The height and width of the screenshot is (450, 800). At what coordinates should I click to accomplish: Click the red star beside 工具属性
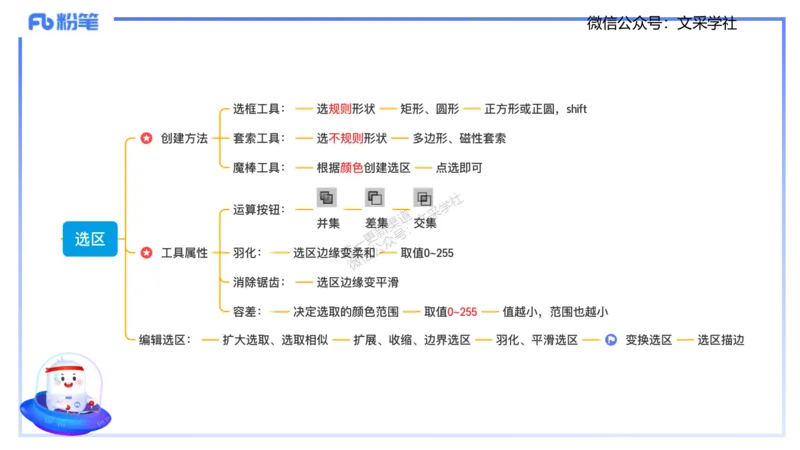click(146, 253)
